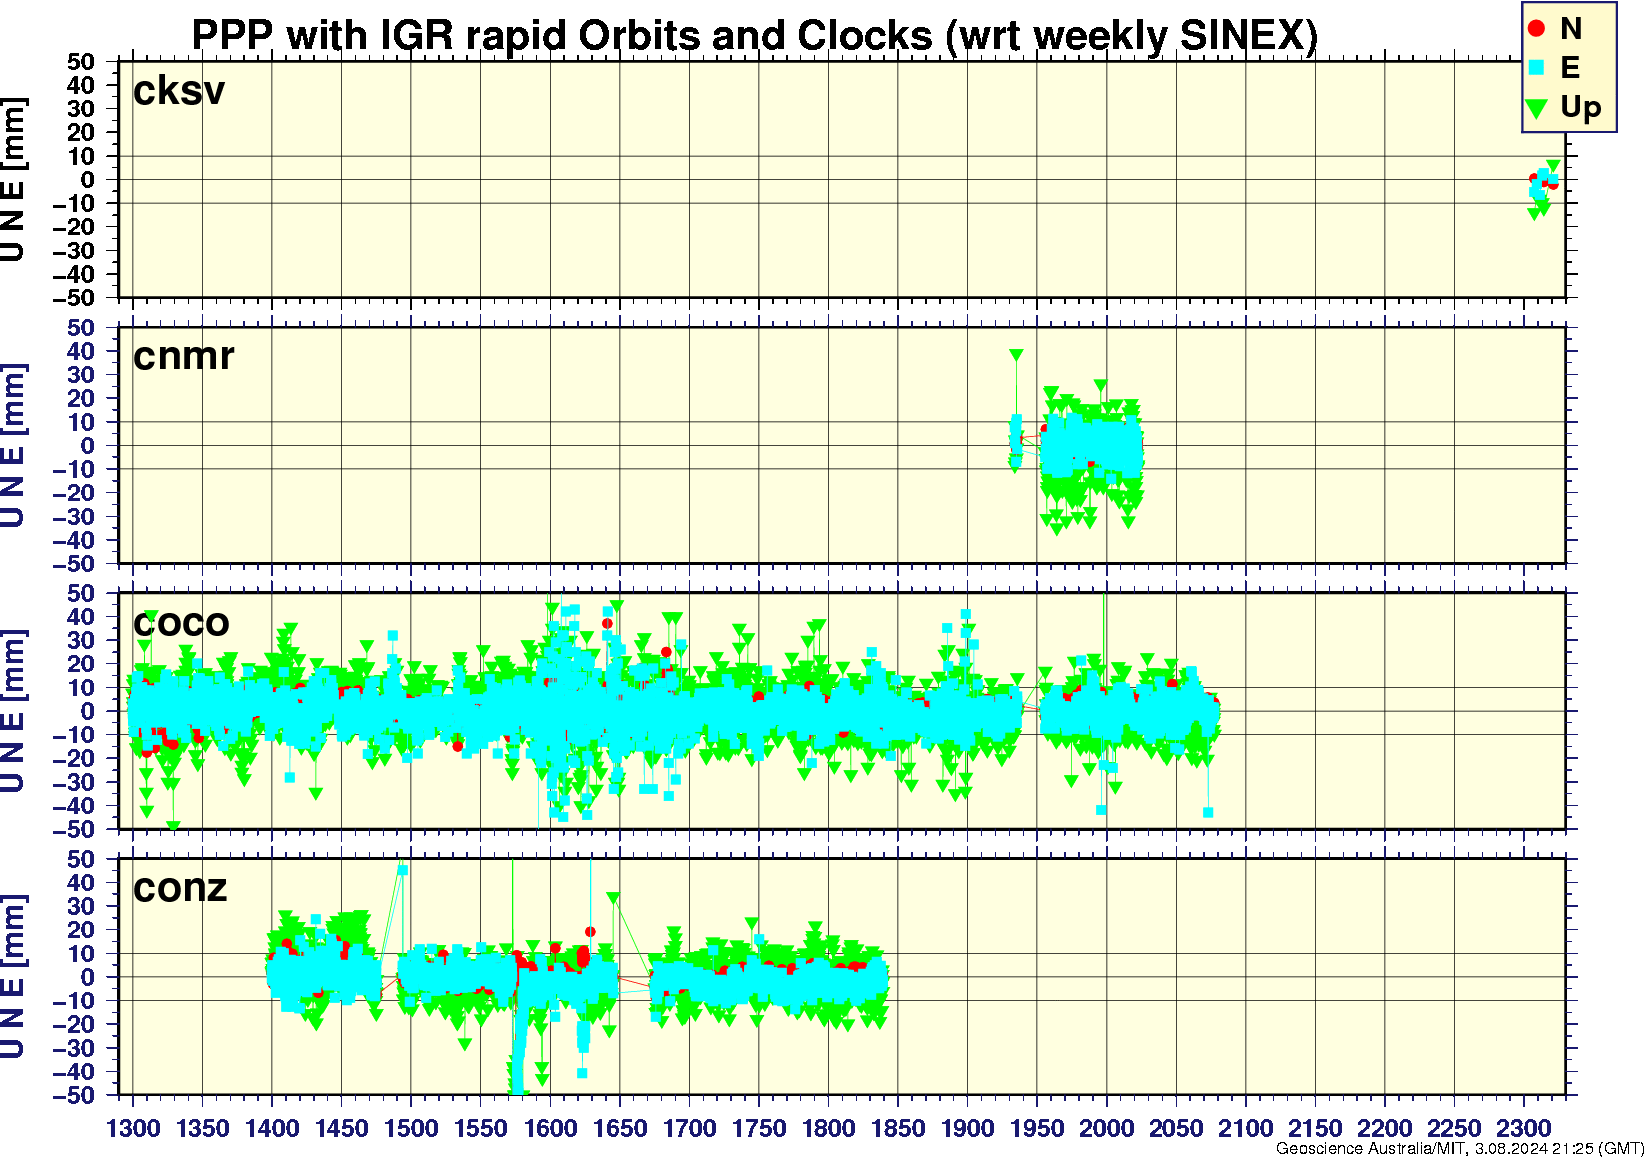
Task: Select the 'cnmr' station label
Action: [x=184, y=356]
